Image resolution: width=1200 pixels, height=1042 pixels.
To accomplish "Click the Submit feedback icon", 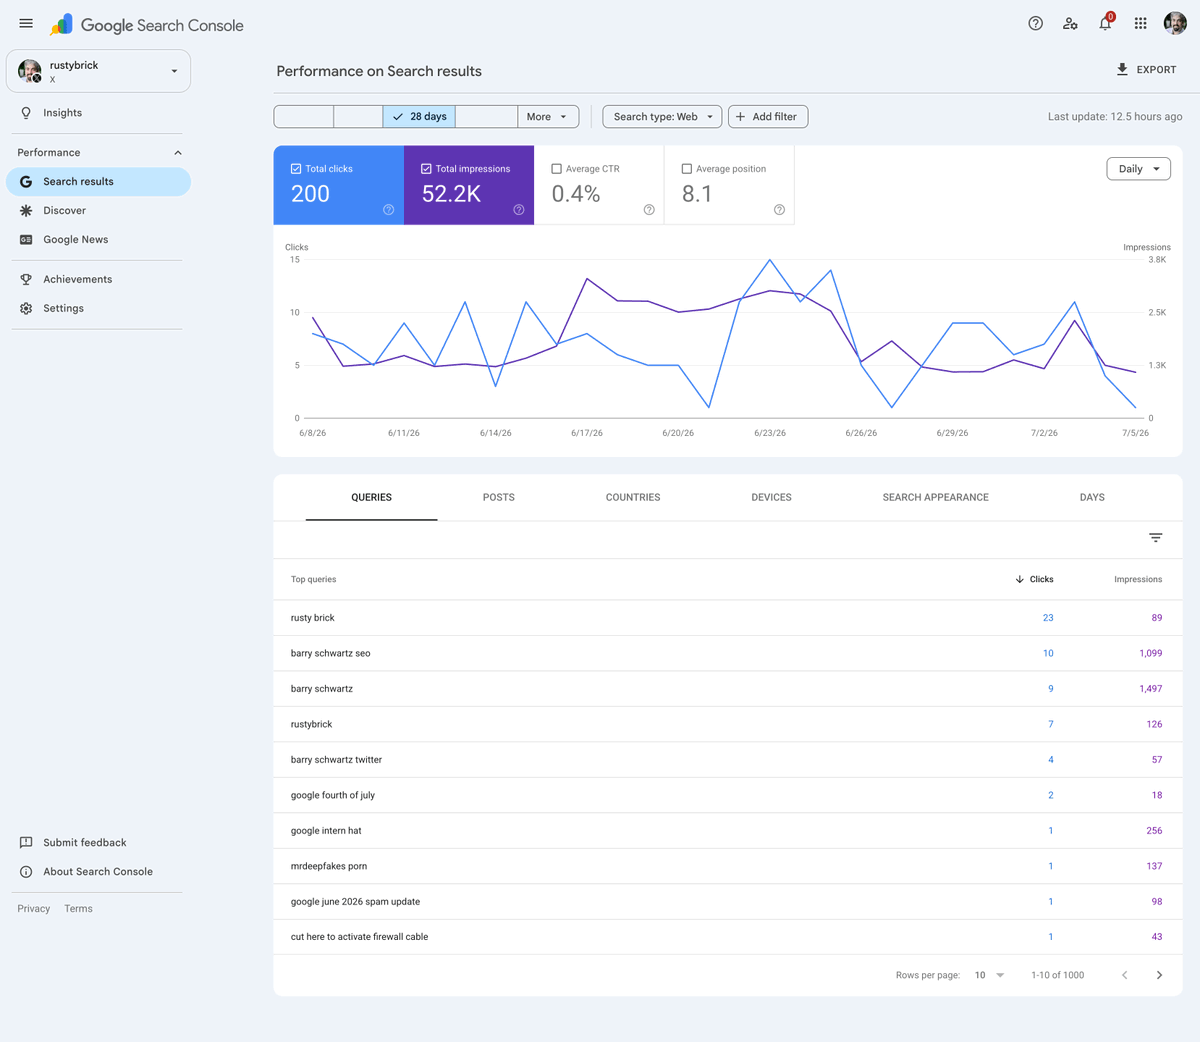I will pos(26,843).
